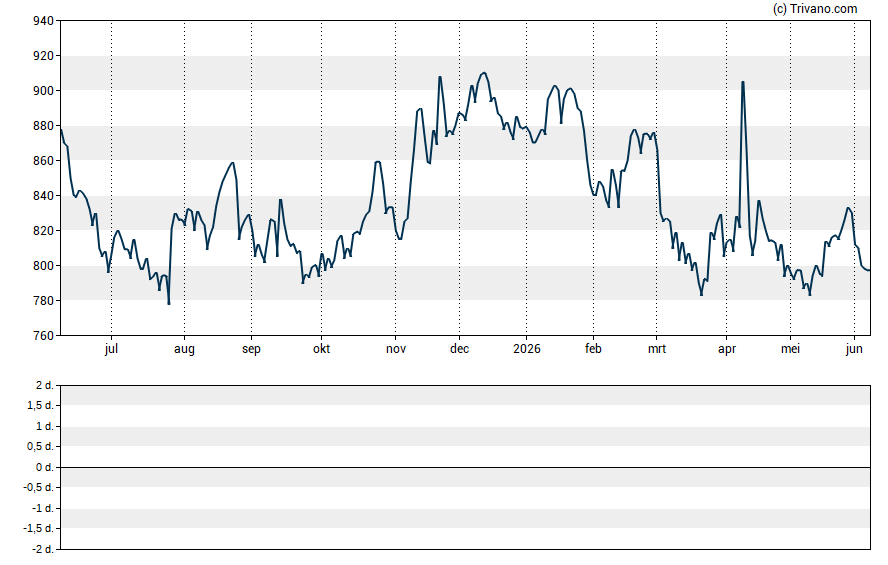Click the 820 price axis value
The height and width of the screenshot is (565, 888).
[x=43, y=231]
